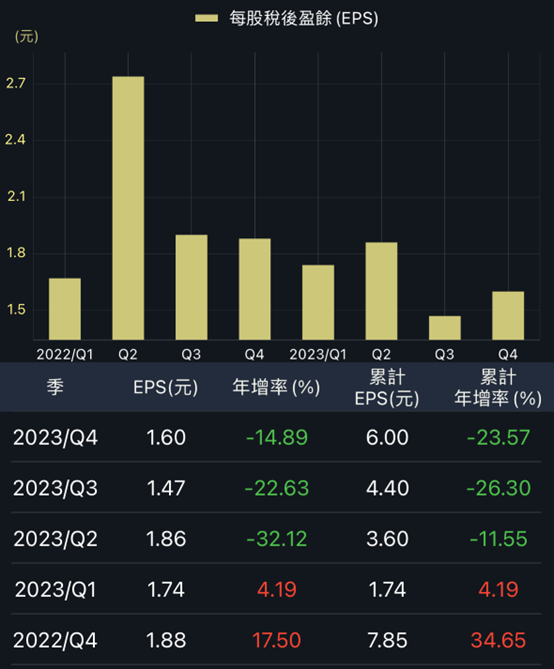Click the 年增率 (%) column header
554x669 pixels.
click(276, 387)
